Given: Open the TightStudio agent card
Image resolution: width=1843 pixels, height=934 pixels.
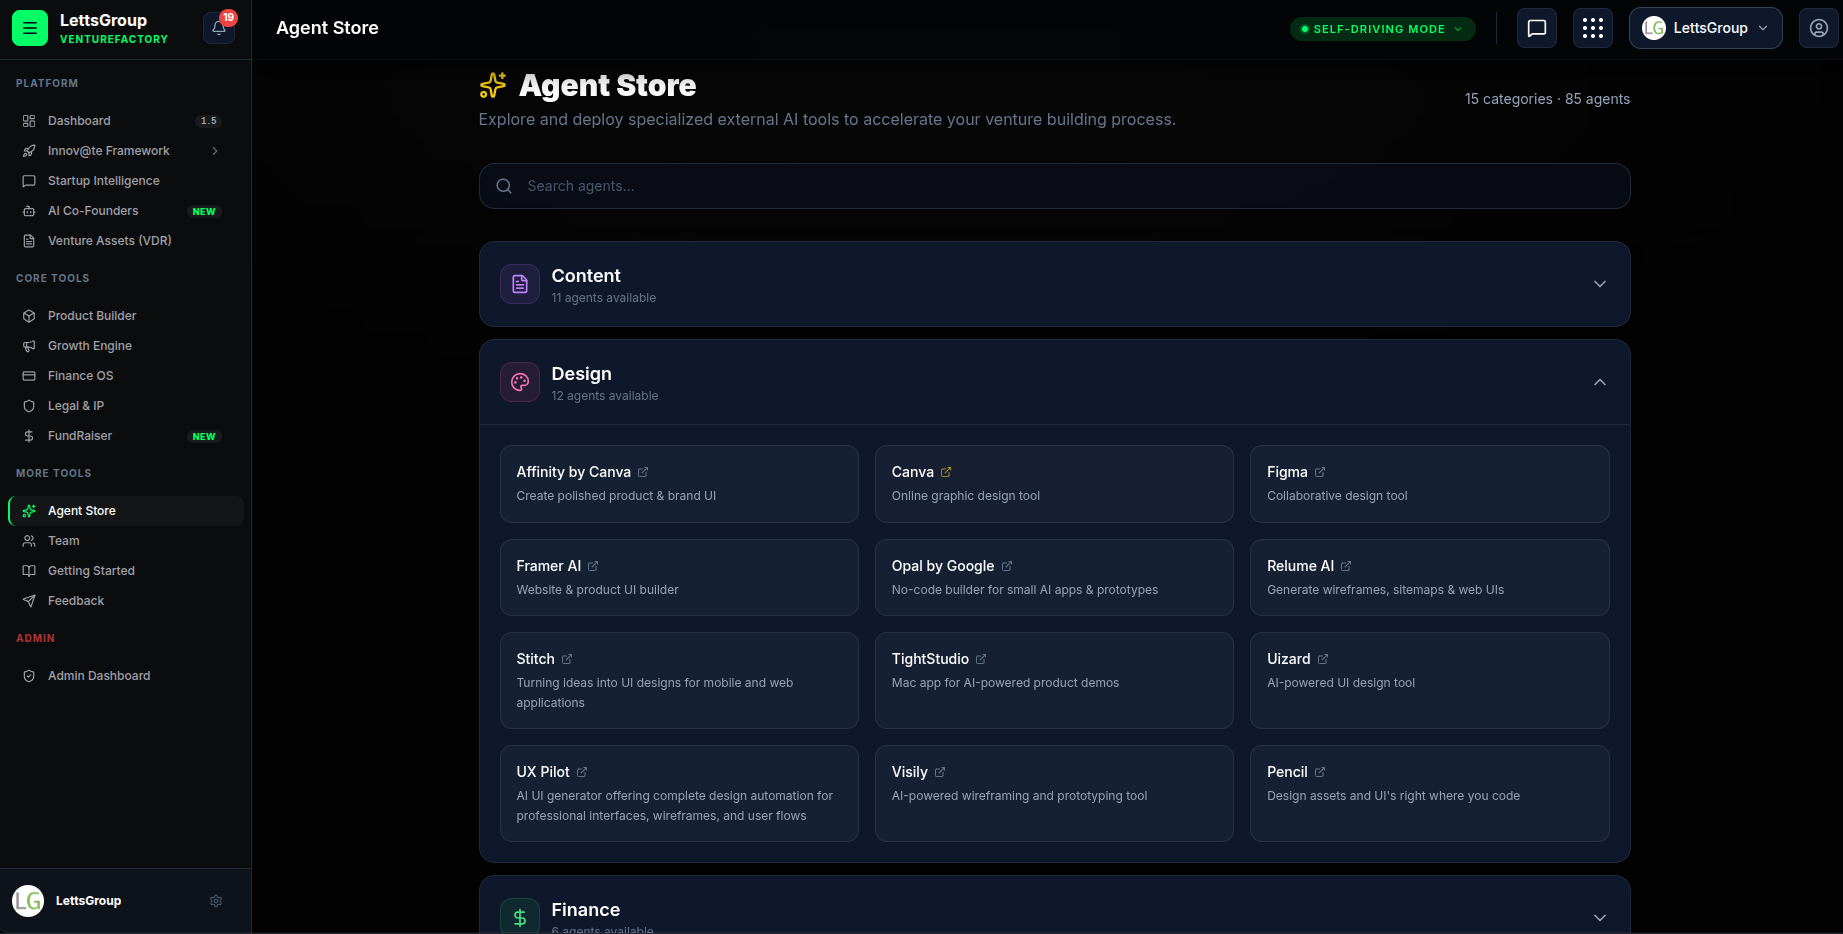Looking at the screenshot, I should pos(1054,680).
